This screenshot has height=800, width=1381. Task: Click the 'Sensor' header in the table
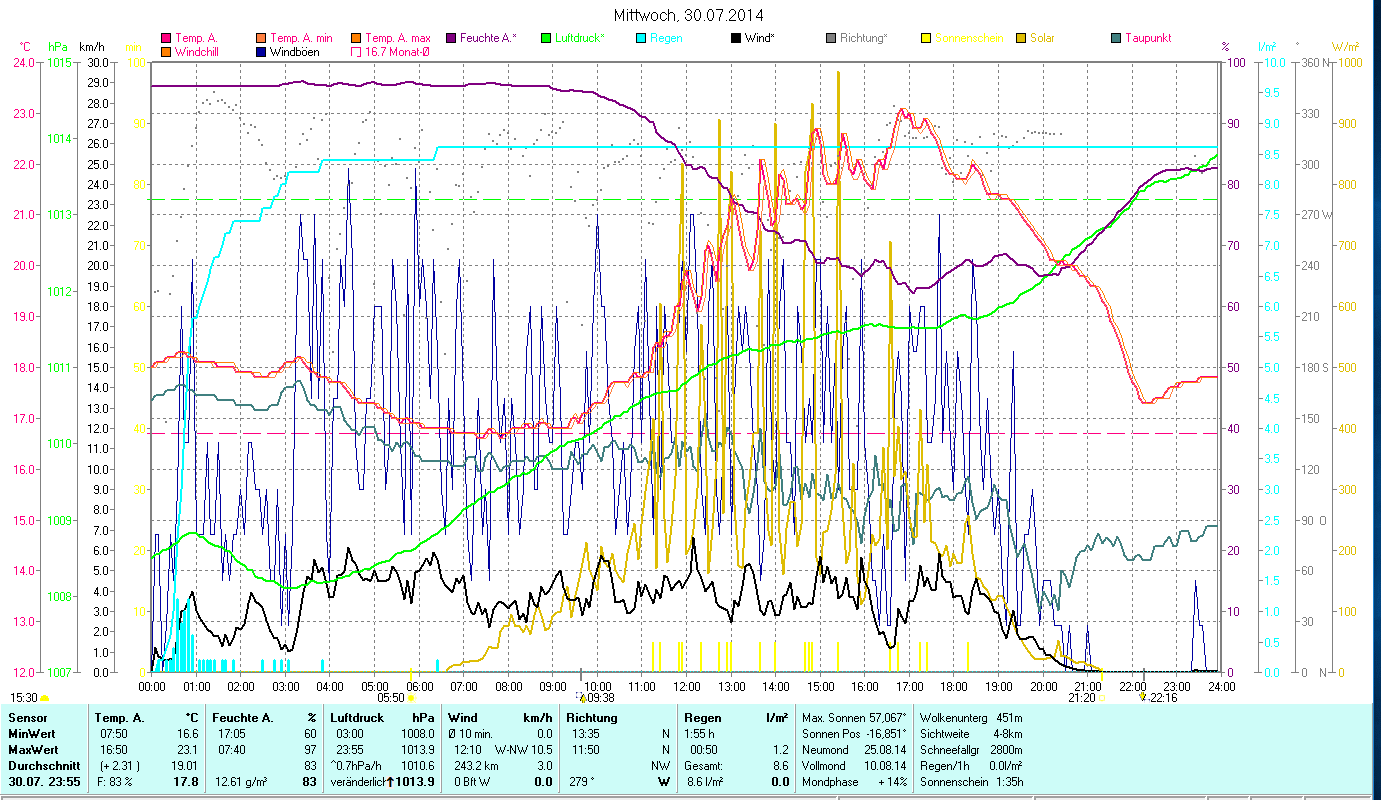point(27,718)
